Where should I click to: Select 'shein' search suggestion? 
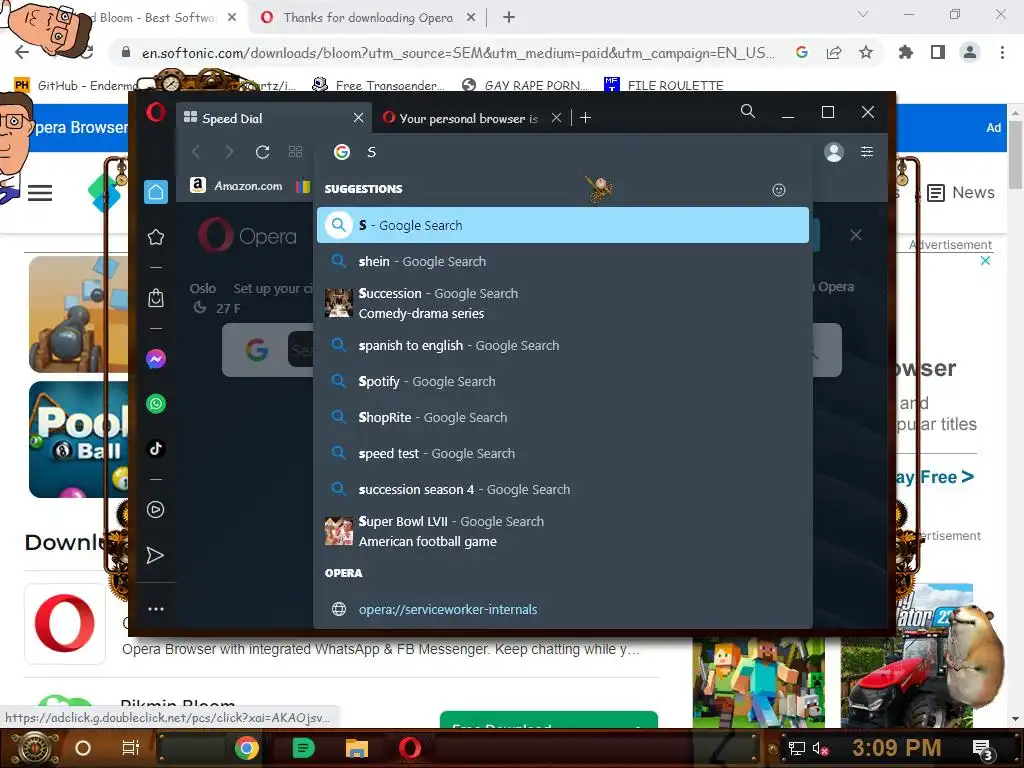click(x=563, y=261)
